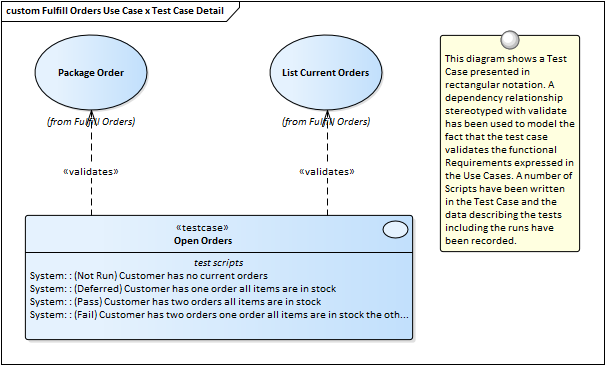605x365 pixels.
Task: Select the Fail test script line
Action: point(219,315)
